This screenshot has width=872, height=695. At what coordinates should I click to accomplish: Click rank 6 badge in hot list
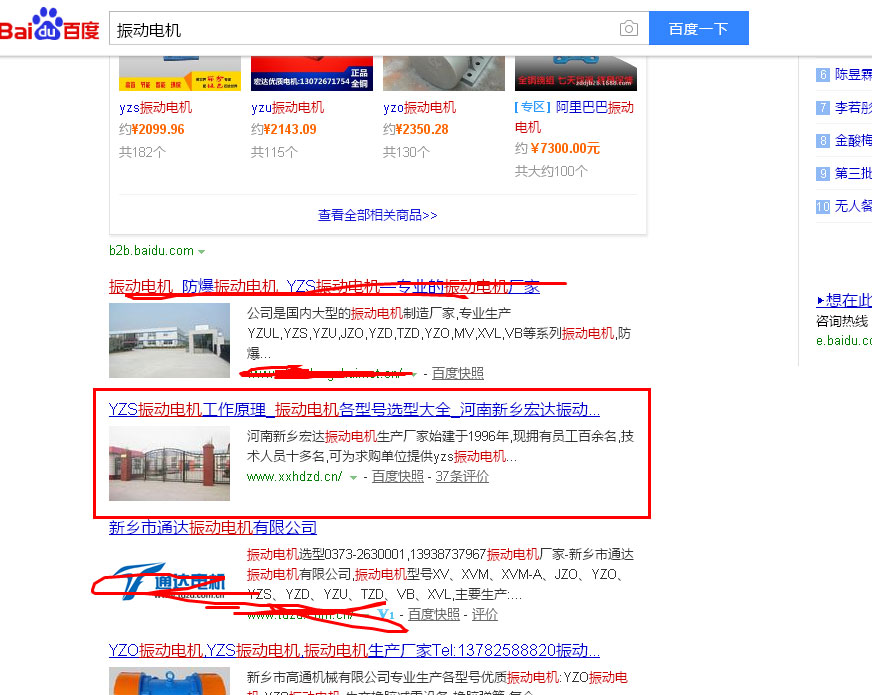823,74
